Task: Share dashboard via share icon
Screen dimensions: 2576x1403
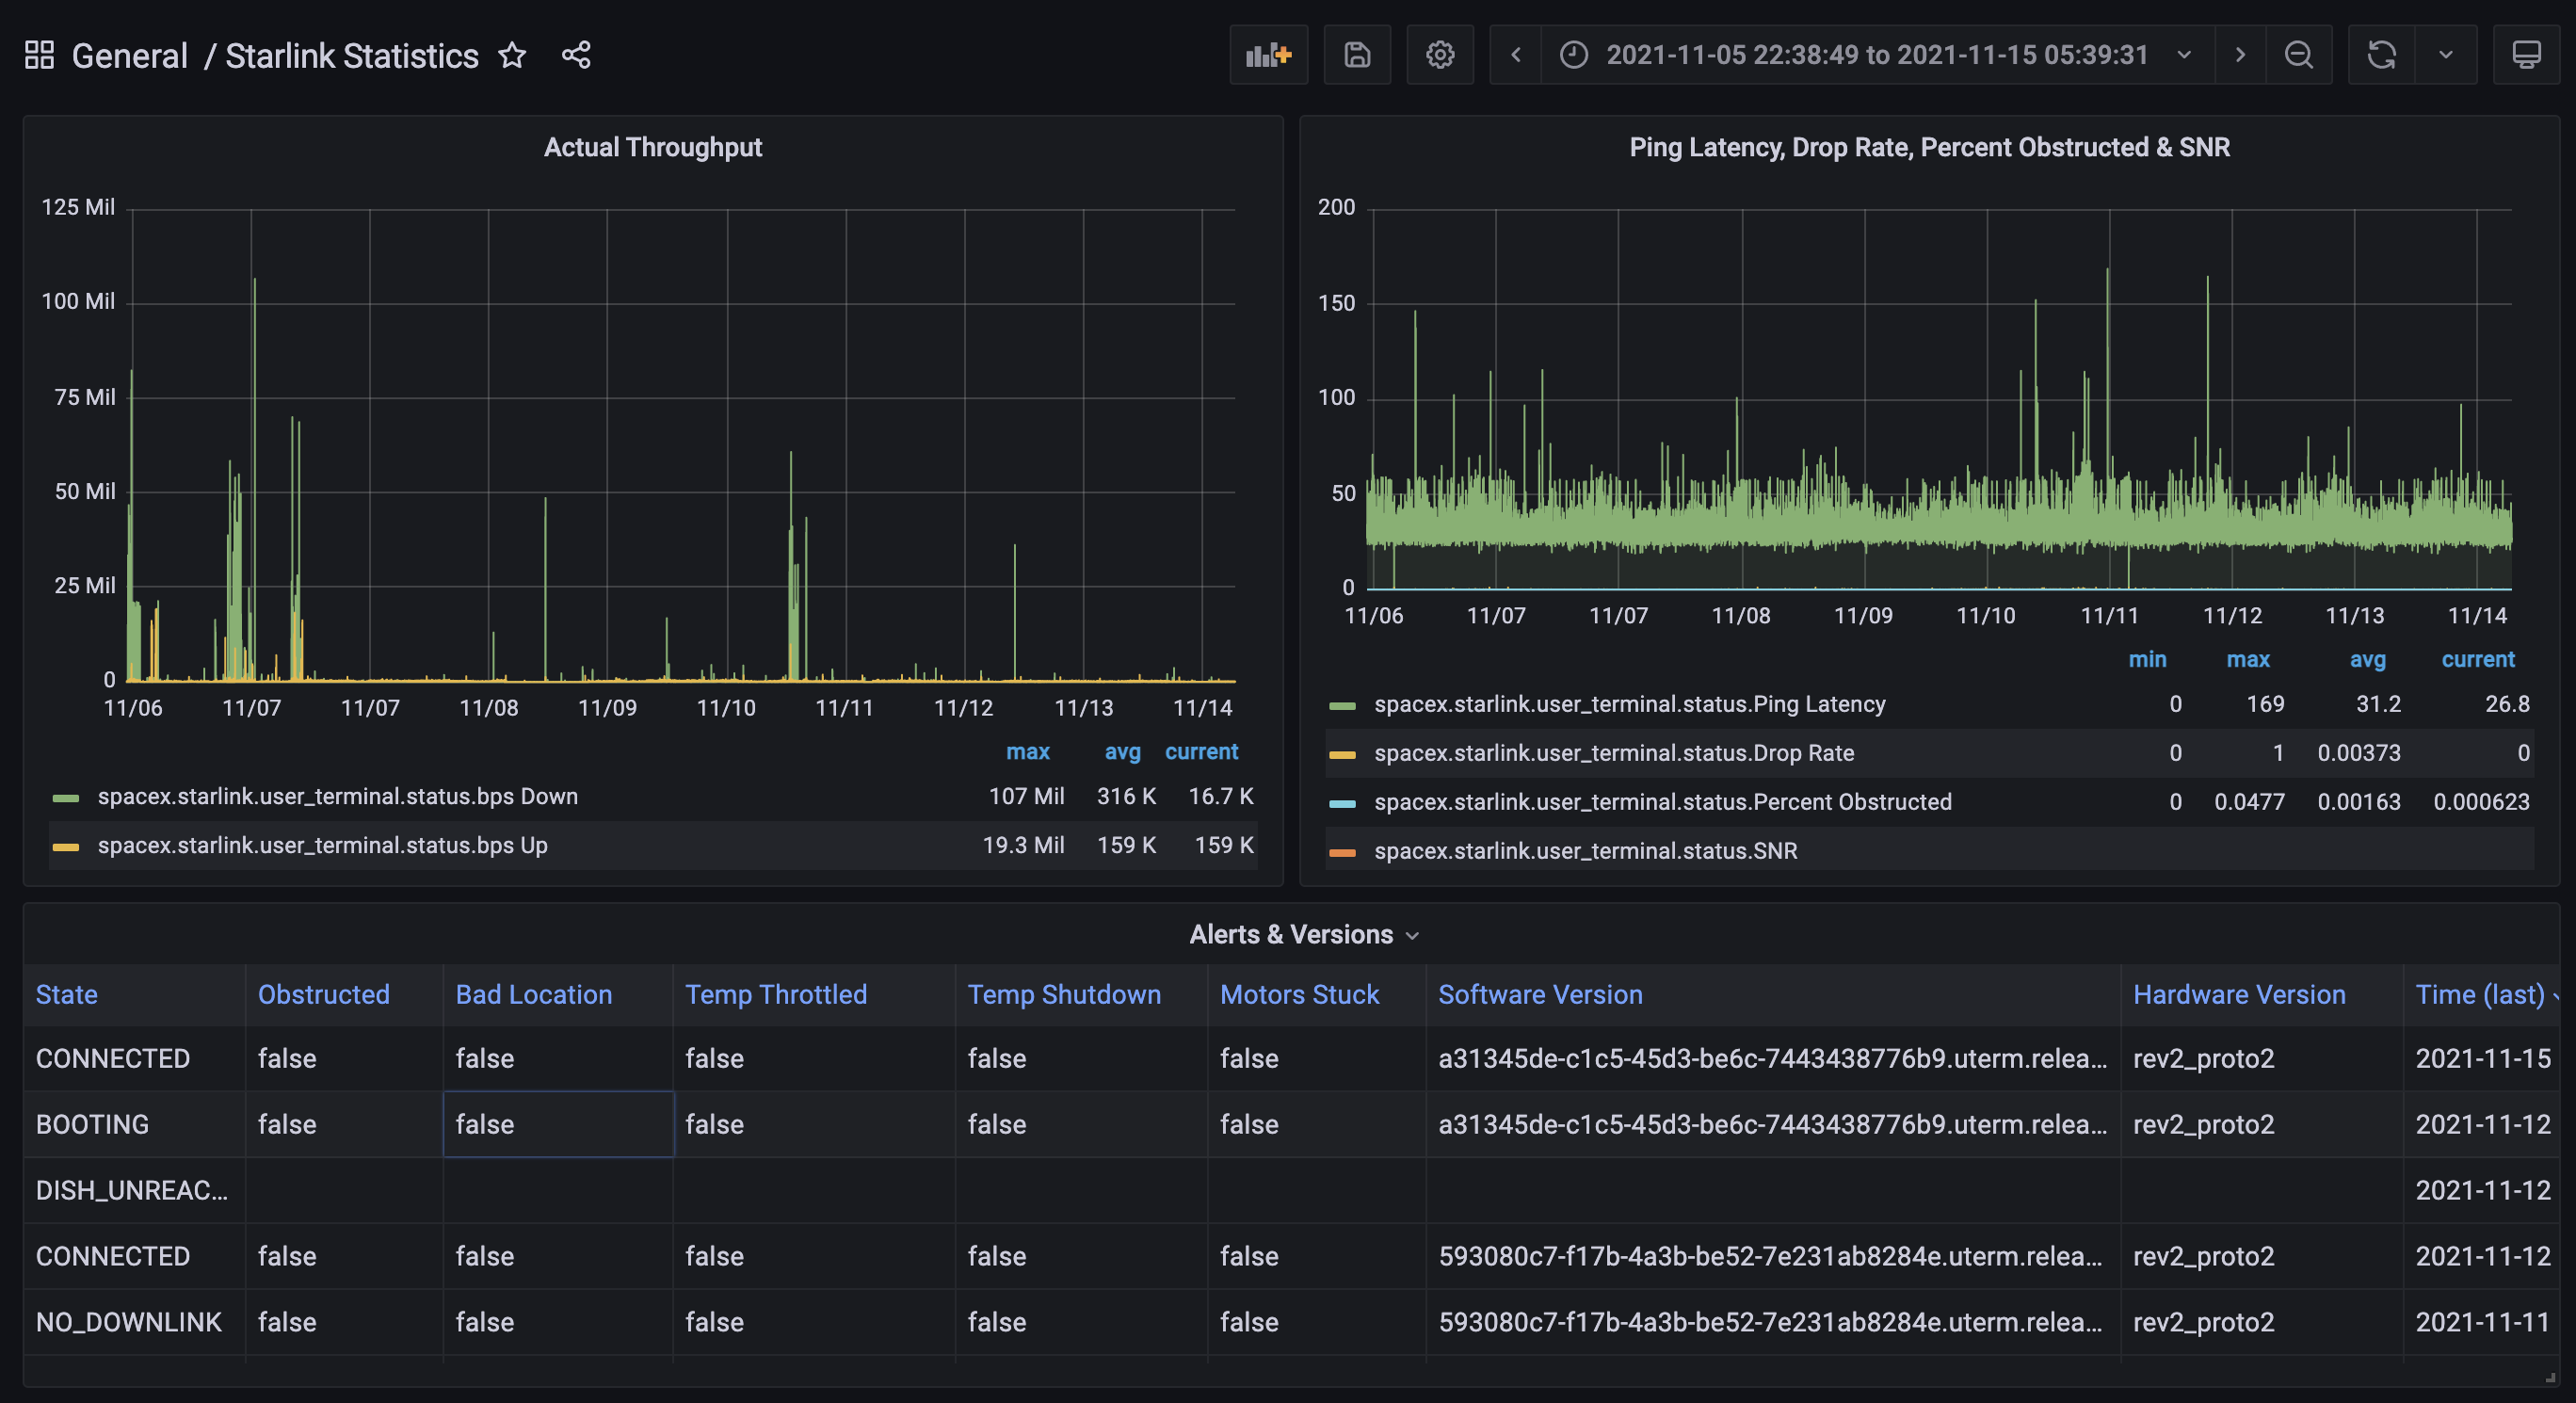Action: pos(576,55)
